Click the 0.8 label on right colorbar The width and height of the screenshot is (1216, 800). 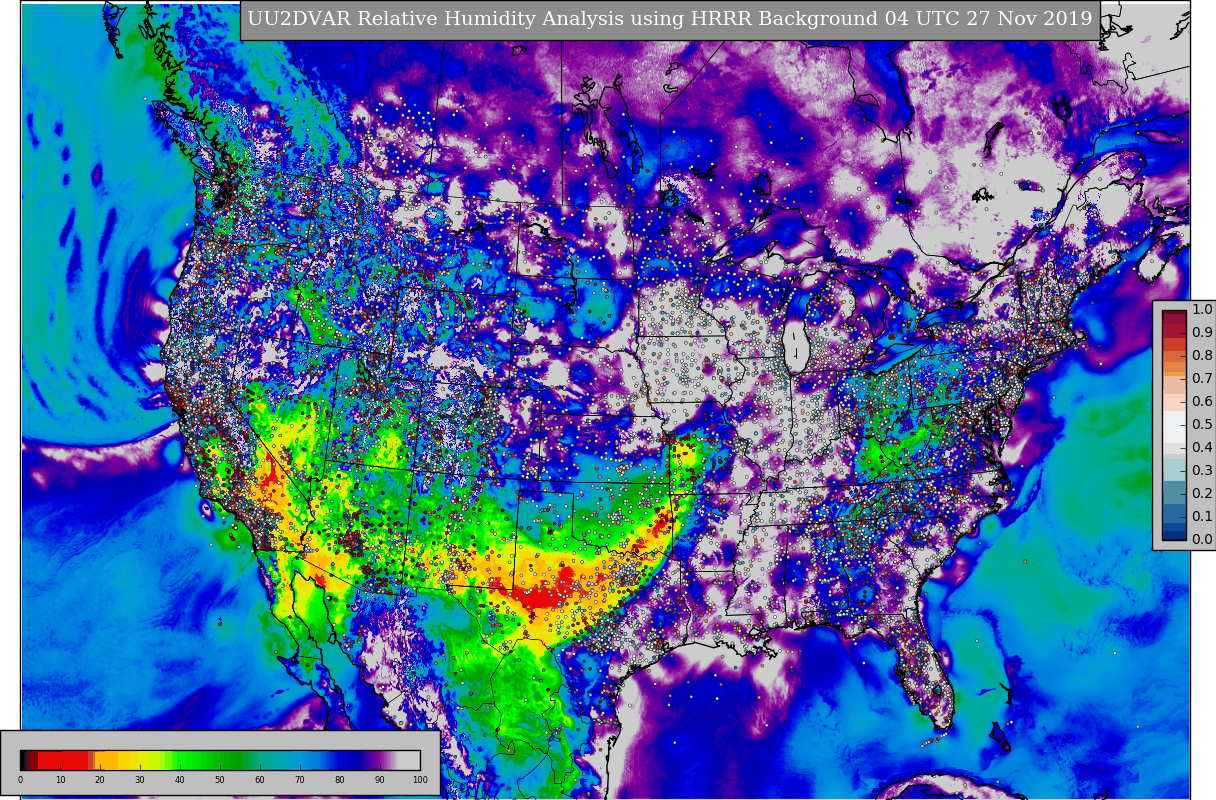pyautogui.click(x=1201, y=356)
